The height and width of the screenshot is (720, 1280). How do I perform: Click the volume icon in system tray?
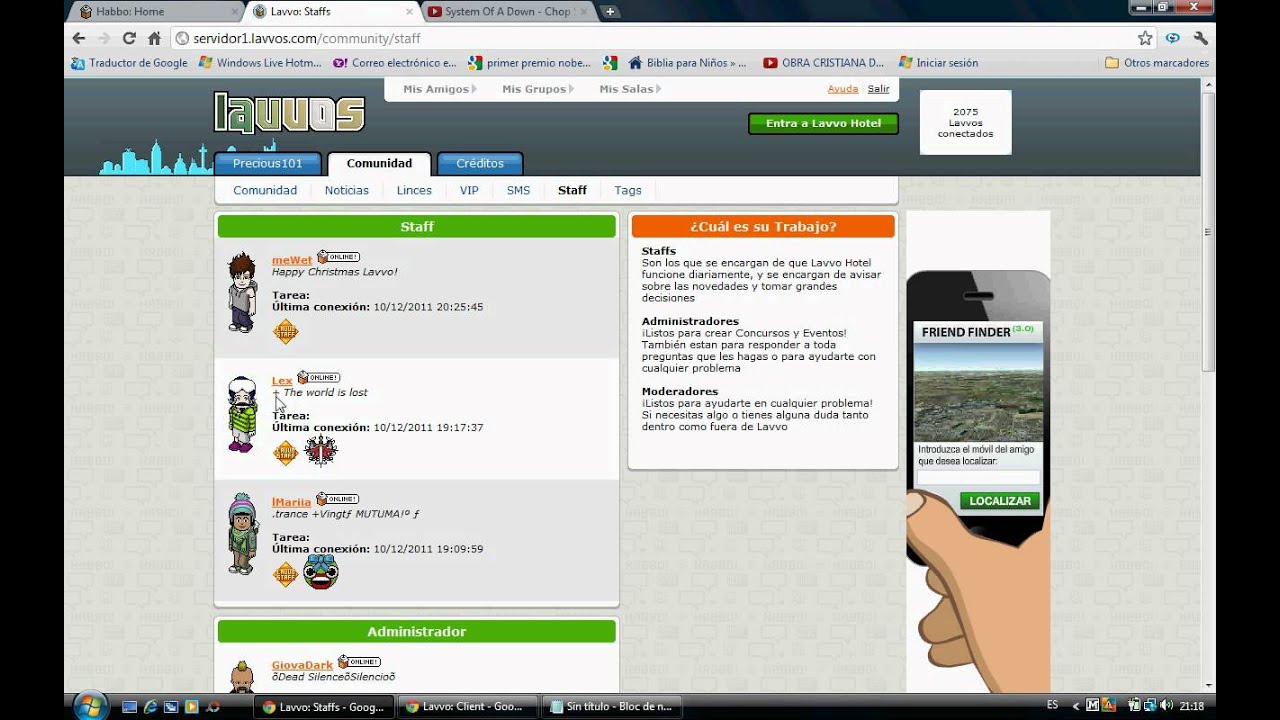click(x=1166, y=705)
